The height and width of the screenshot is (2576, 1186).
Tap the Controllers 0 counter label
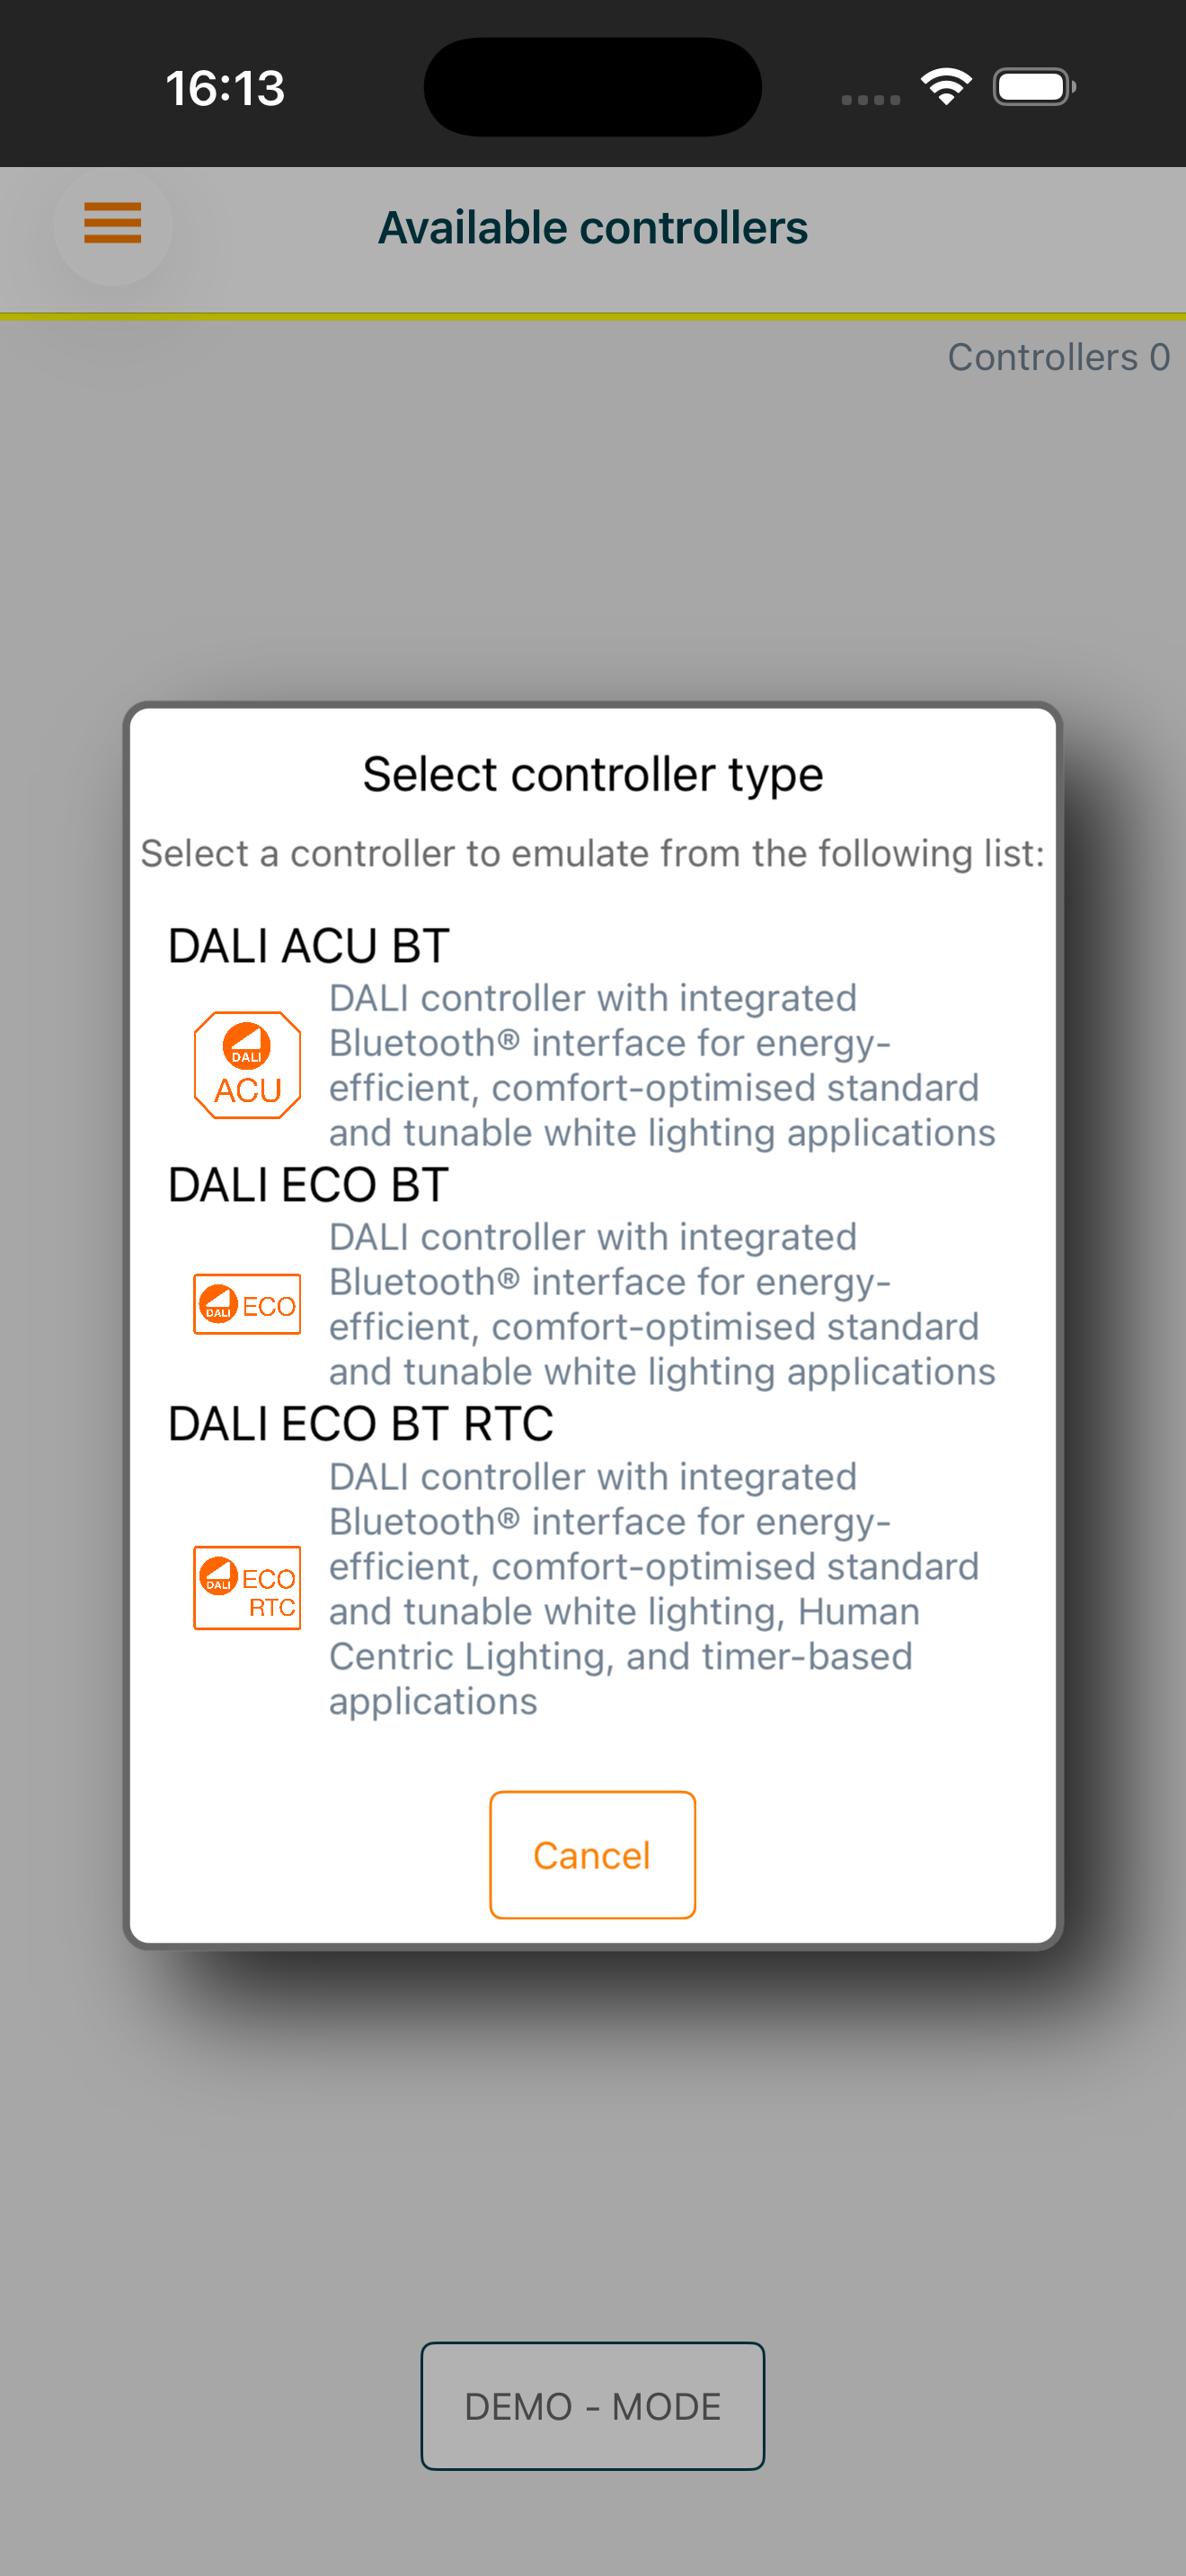[x=1058, y=357]
